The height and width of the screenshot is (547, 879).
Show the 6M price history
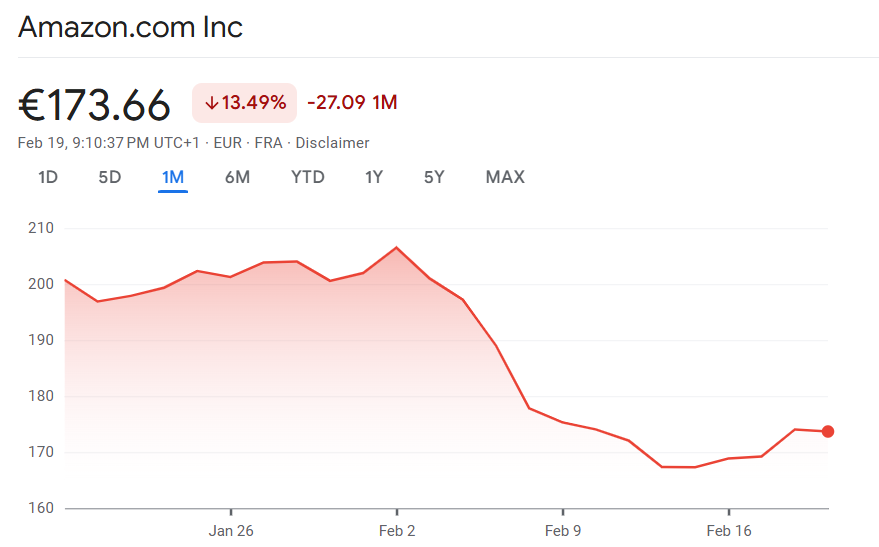coord(237,177)
